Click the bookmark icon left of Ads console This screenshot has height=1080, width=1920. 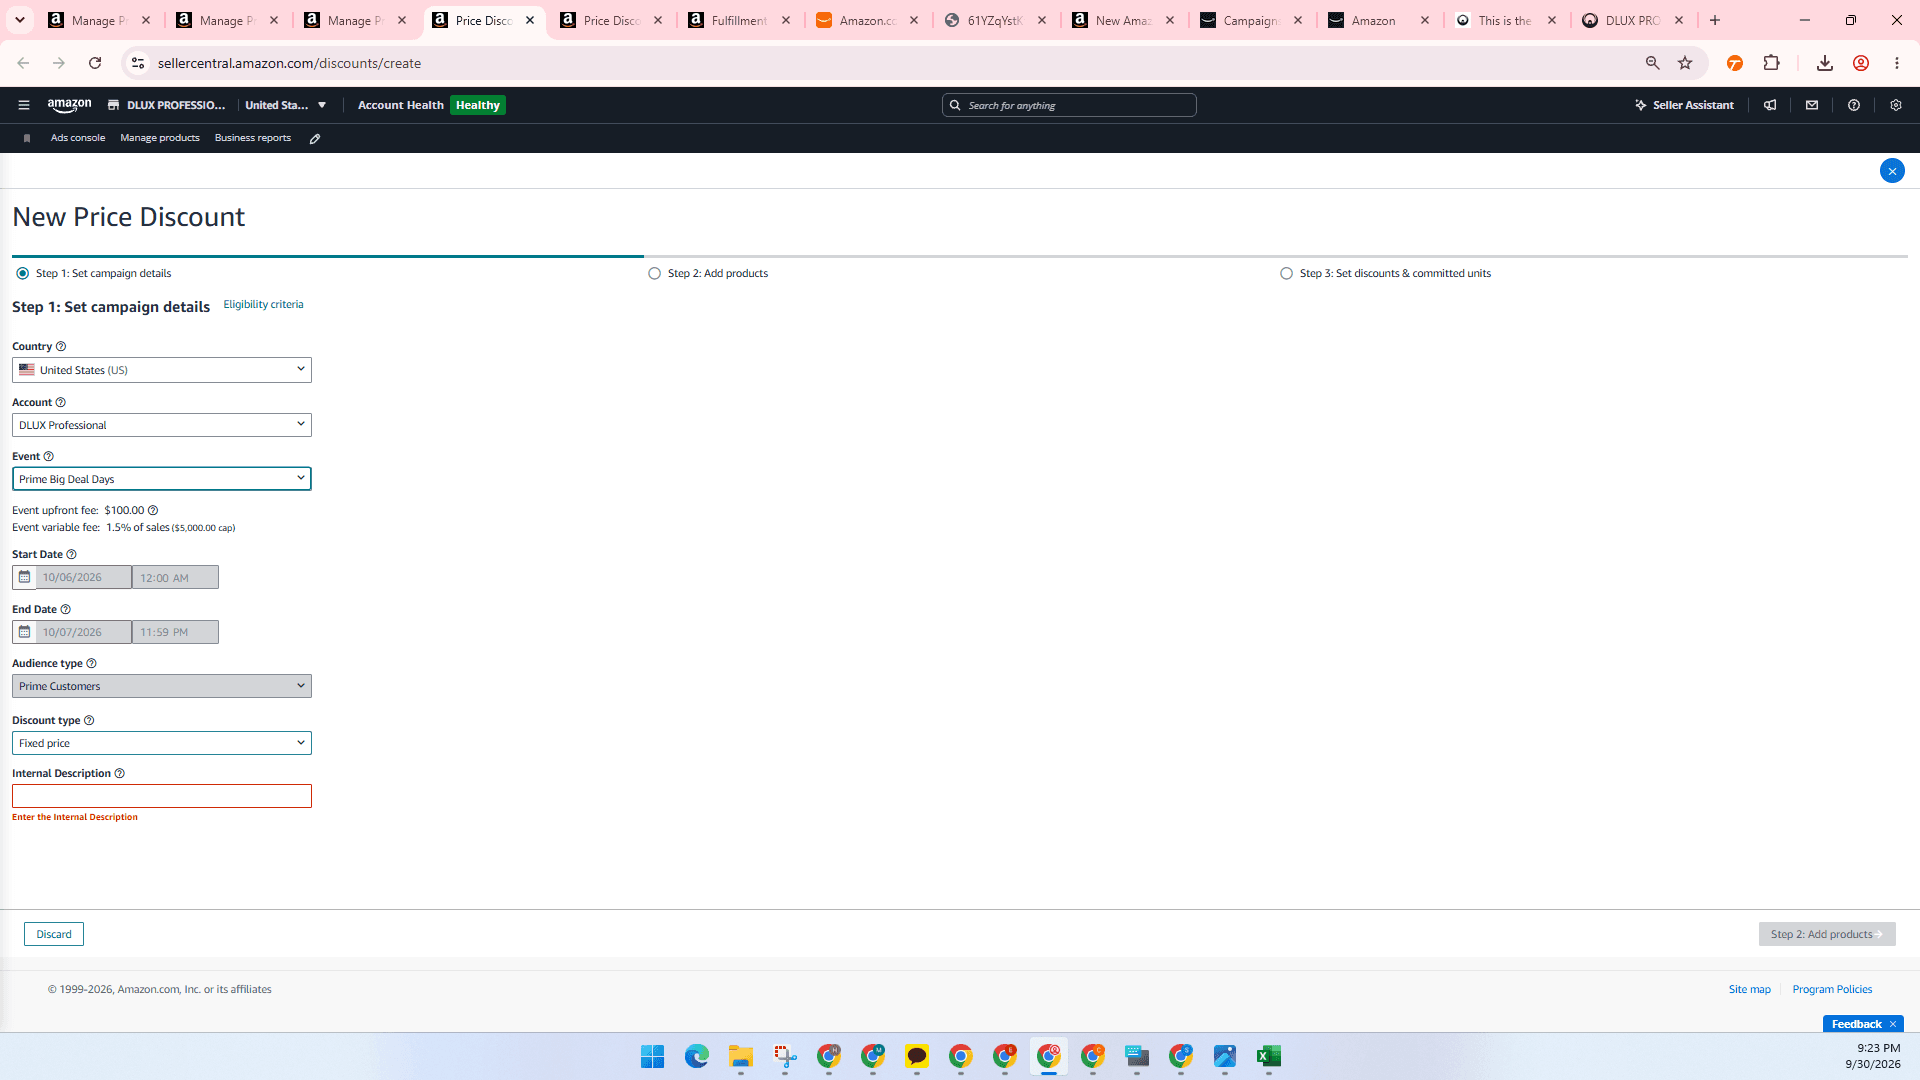click(27, 139)
